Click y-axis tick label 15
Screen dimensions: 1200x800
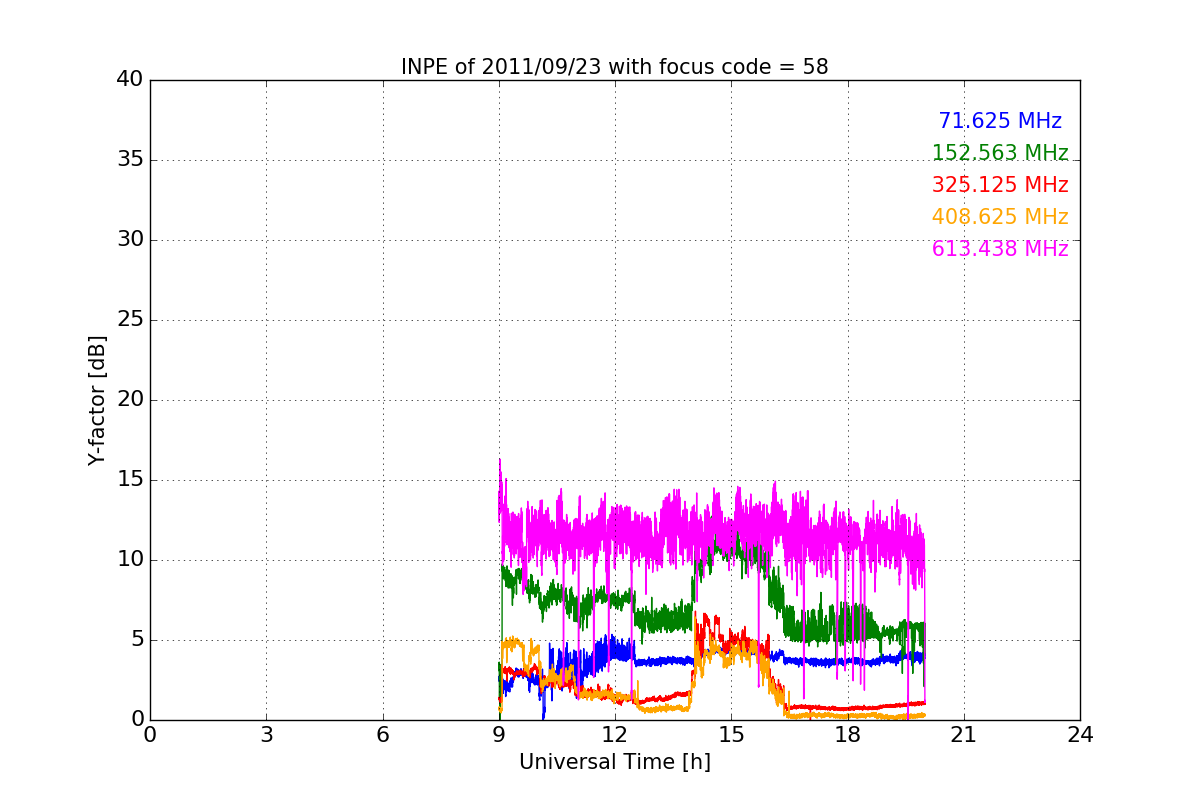[130, 480]
